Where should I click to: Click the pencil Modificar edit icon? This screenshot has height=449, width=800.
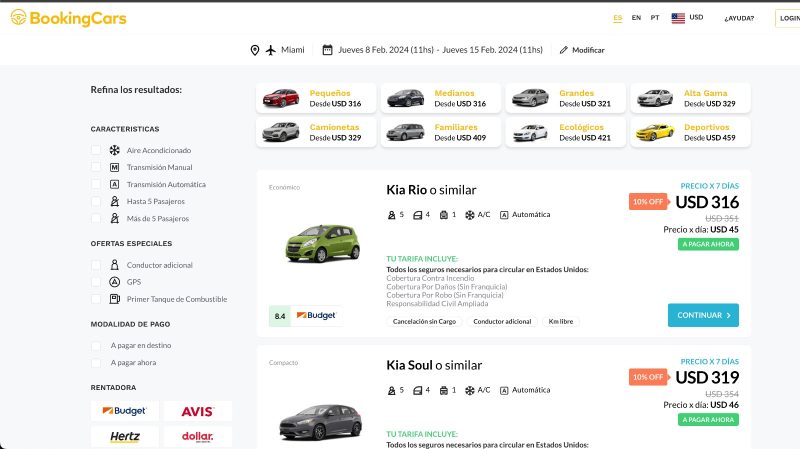(563, 50)
